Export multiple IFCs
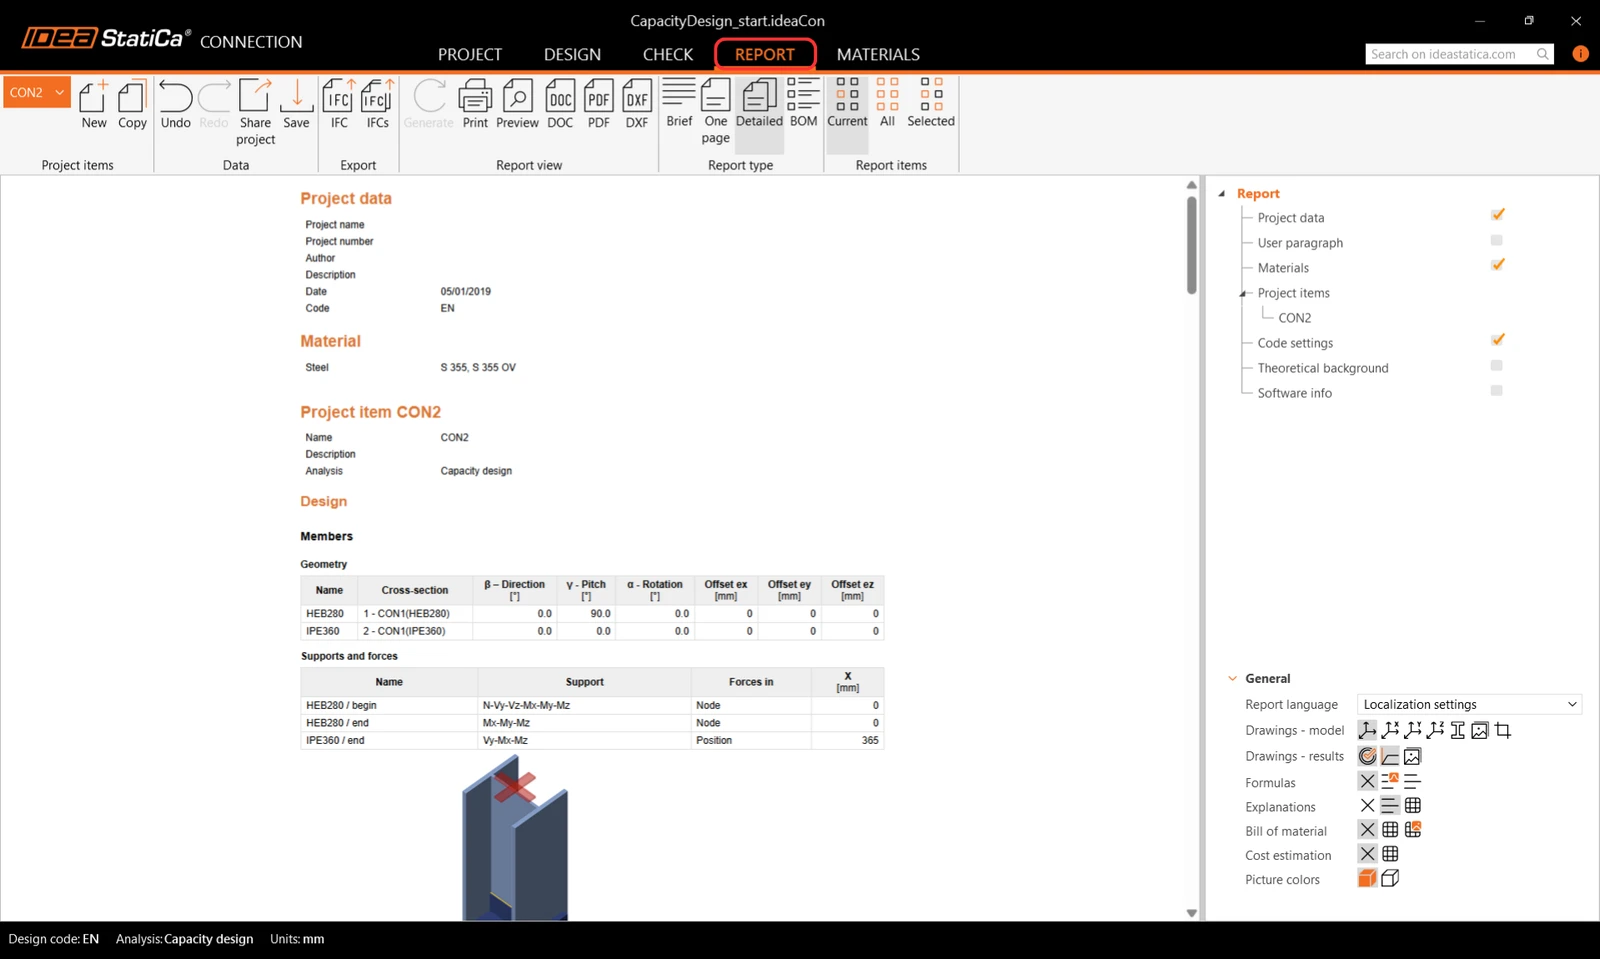Viewport: 1600px width, 959px height. coord(377,104)
